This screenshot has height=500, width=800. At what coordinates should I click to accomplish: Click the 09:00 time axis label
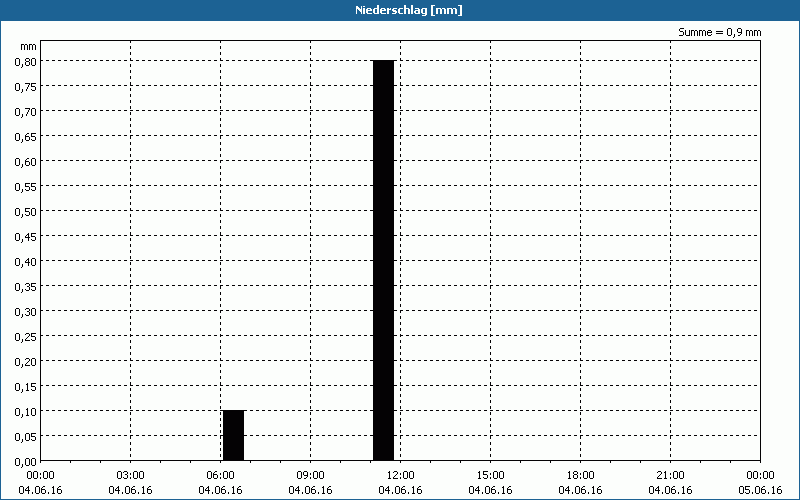point(310,476)
